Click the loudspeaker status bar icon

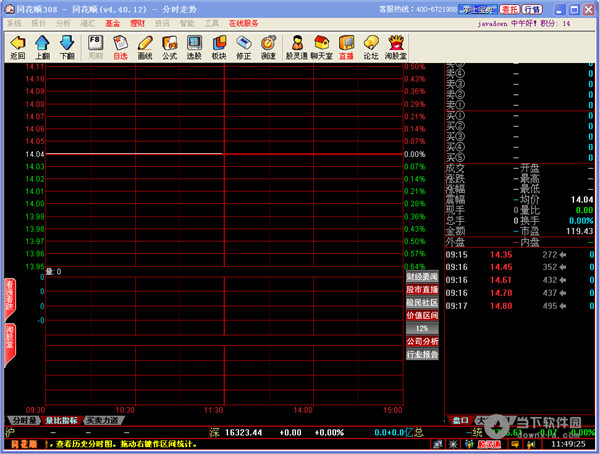coord(531,444)
